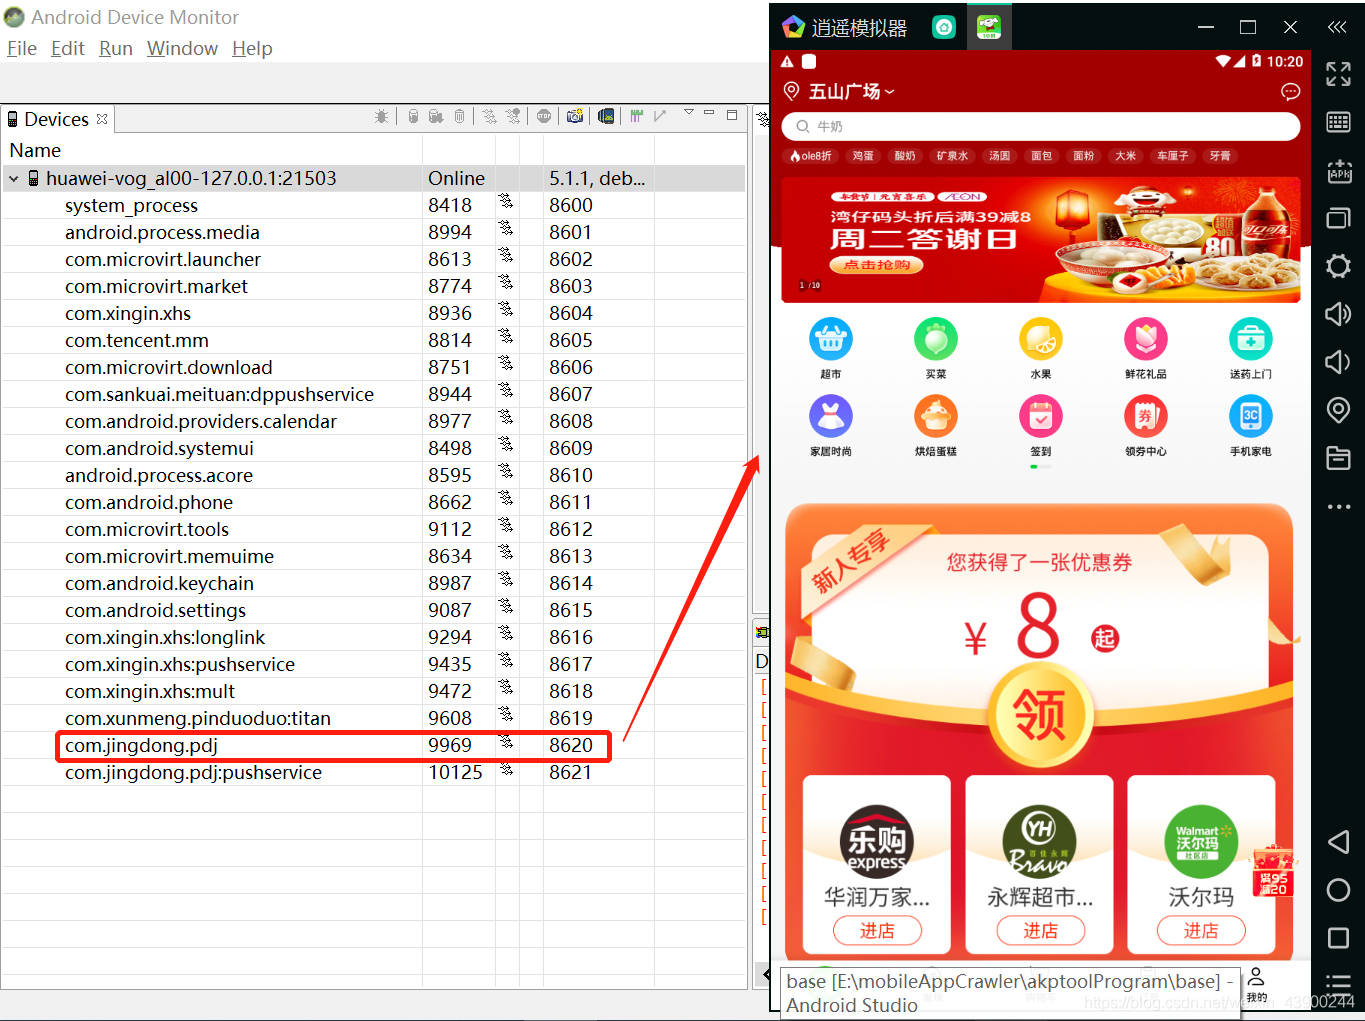Tap the Android recent apps square button
The width and height of the screenshot is (1365, 1021).
[1338, 938]
